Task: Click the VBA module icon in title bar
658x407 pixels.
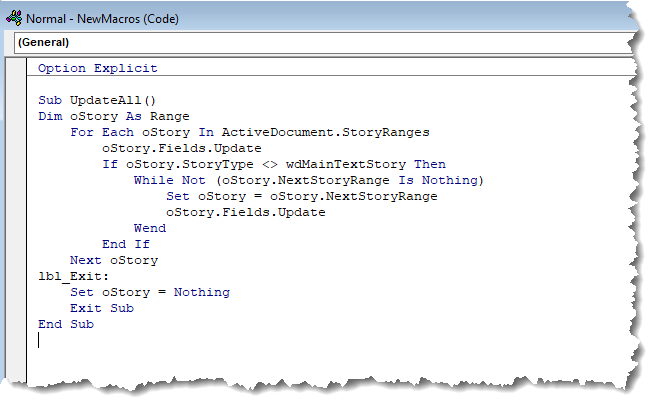Action: (14, 18)
